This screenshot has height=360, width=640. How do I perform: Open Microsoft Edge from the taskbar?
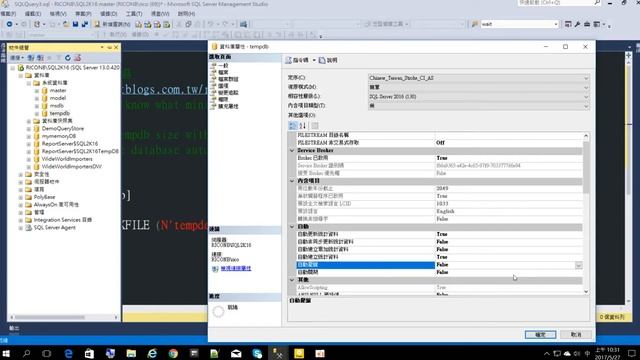point(68,353)
